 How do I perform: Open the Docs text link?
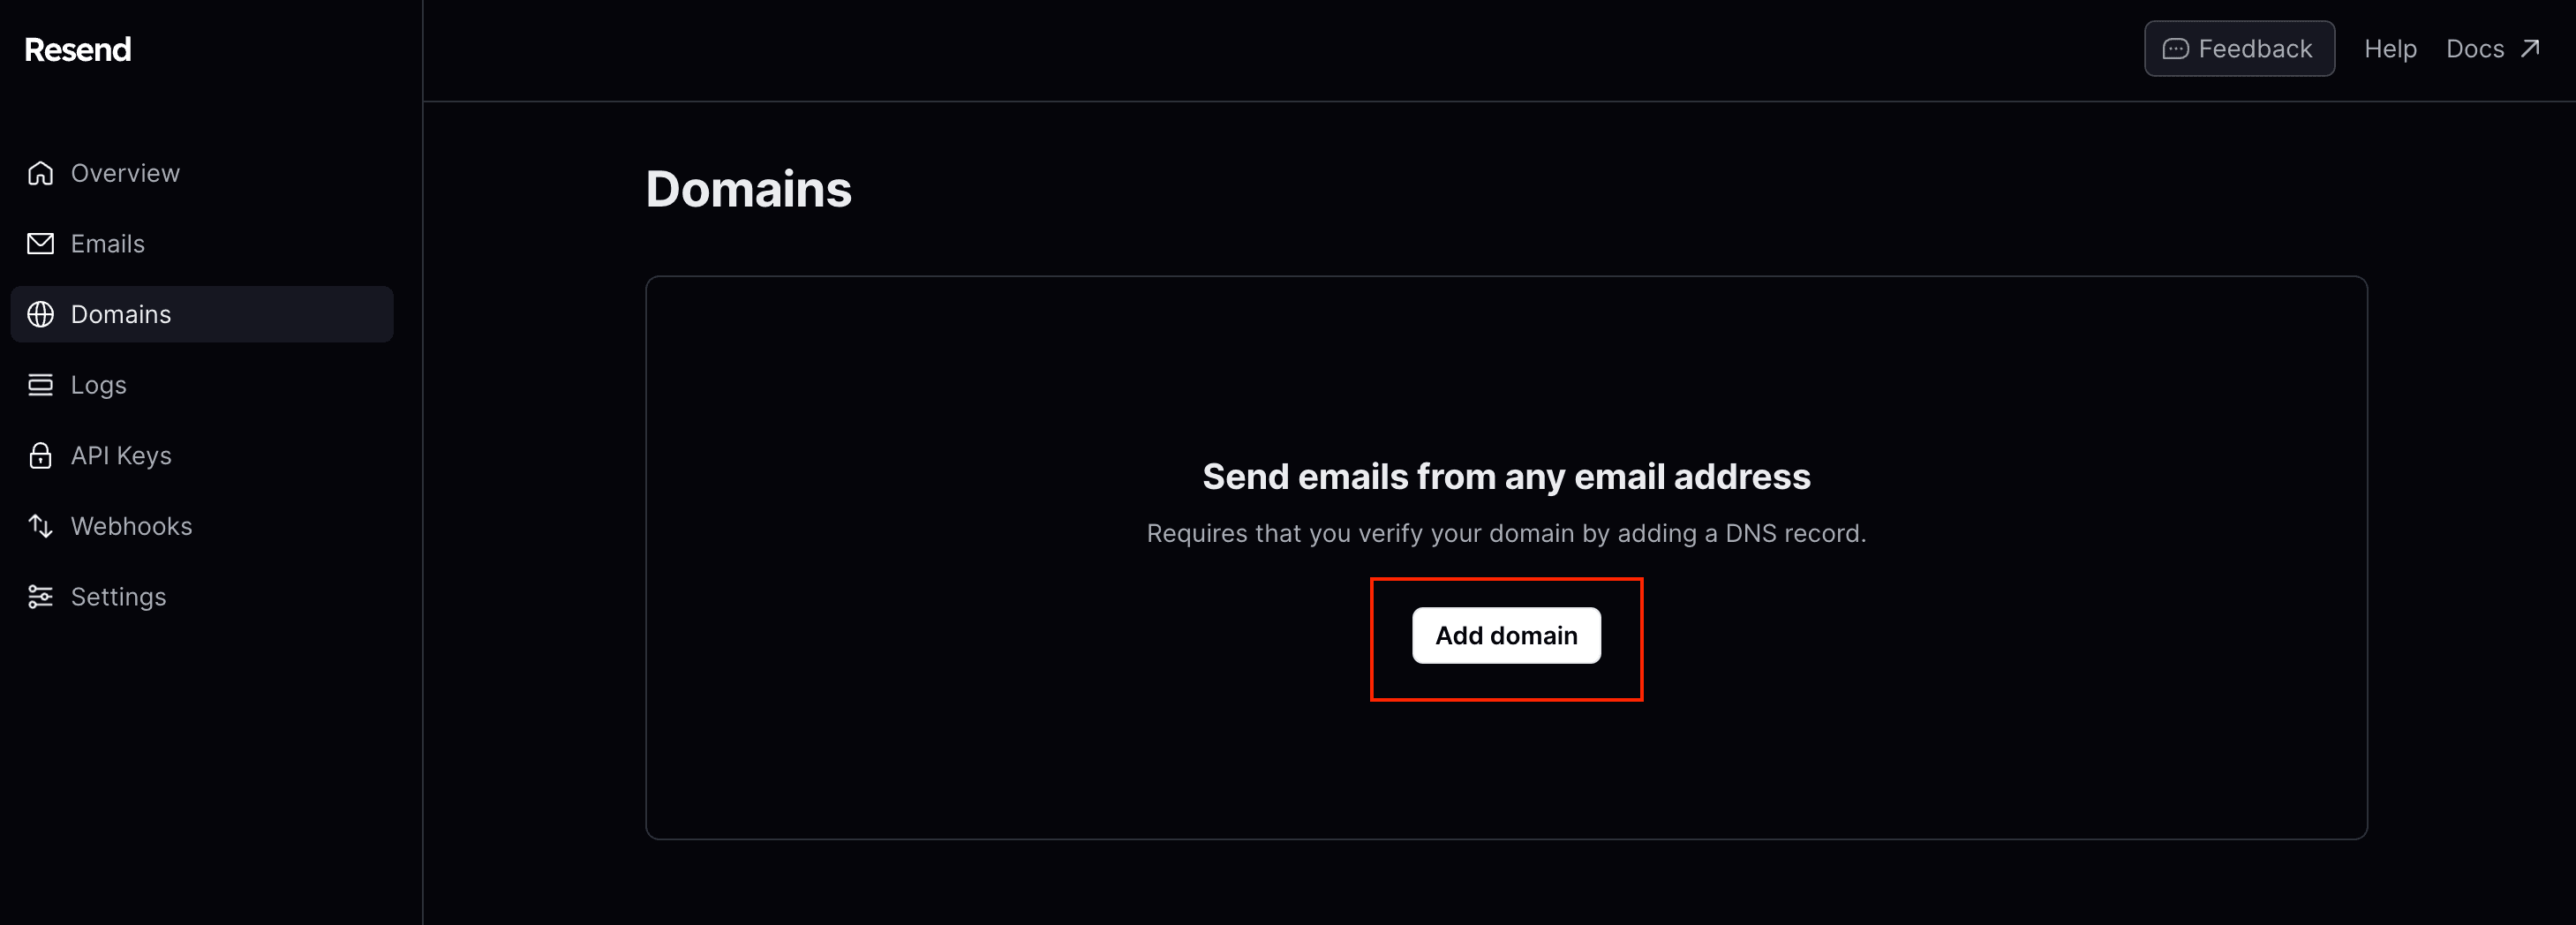(2474, 49)
